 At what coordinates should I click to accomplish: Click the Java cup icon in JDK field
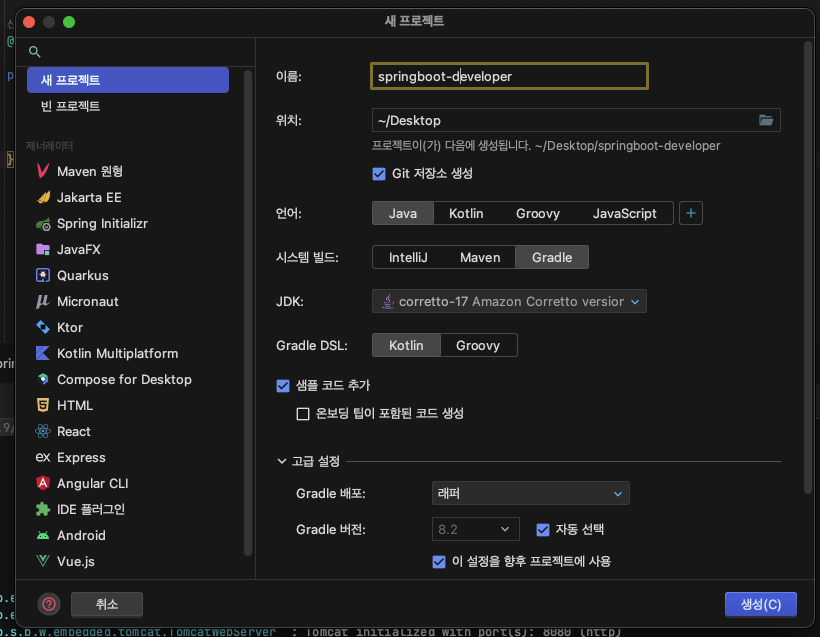[388, 301]
